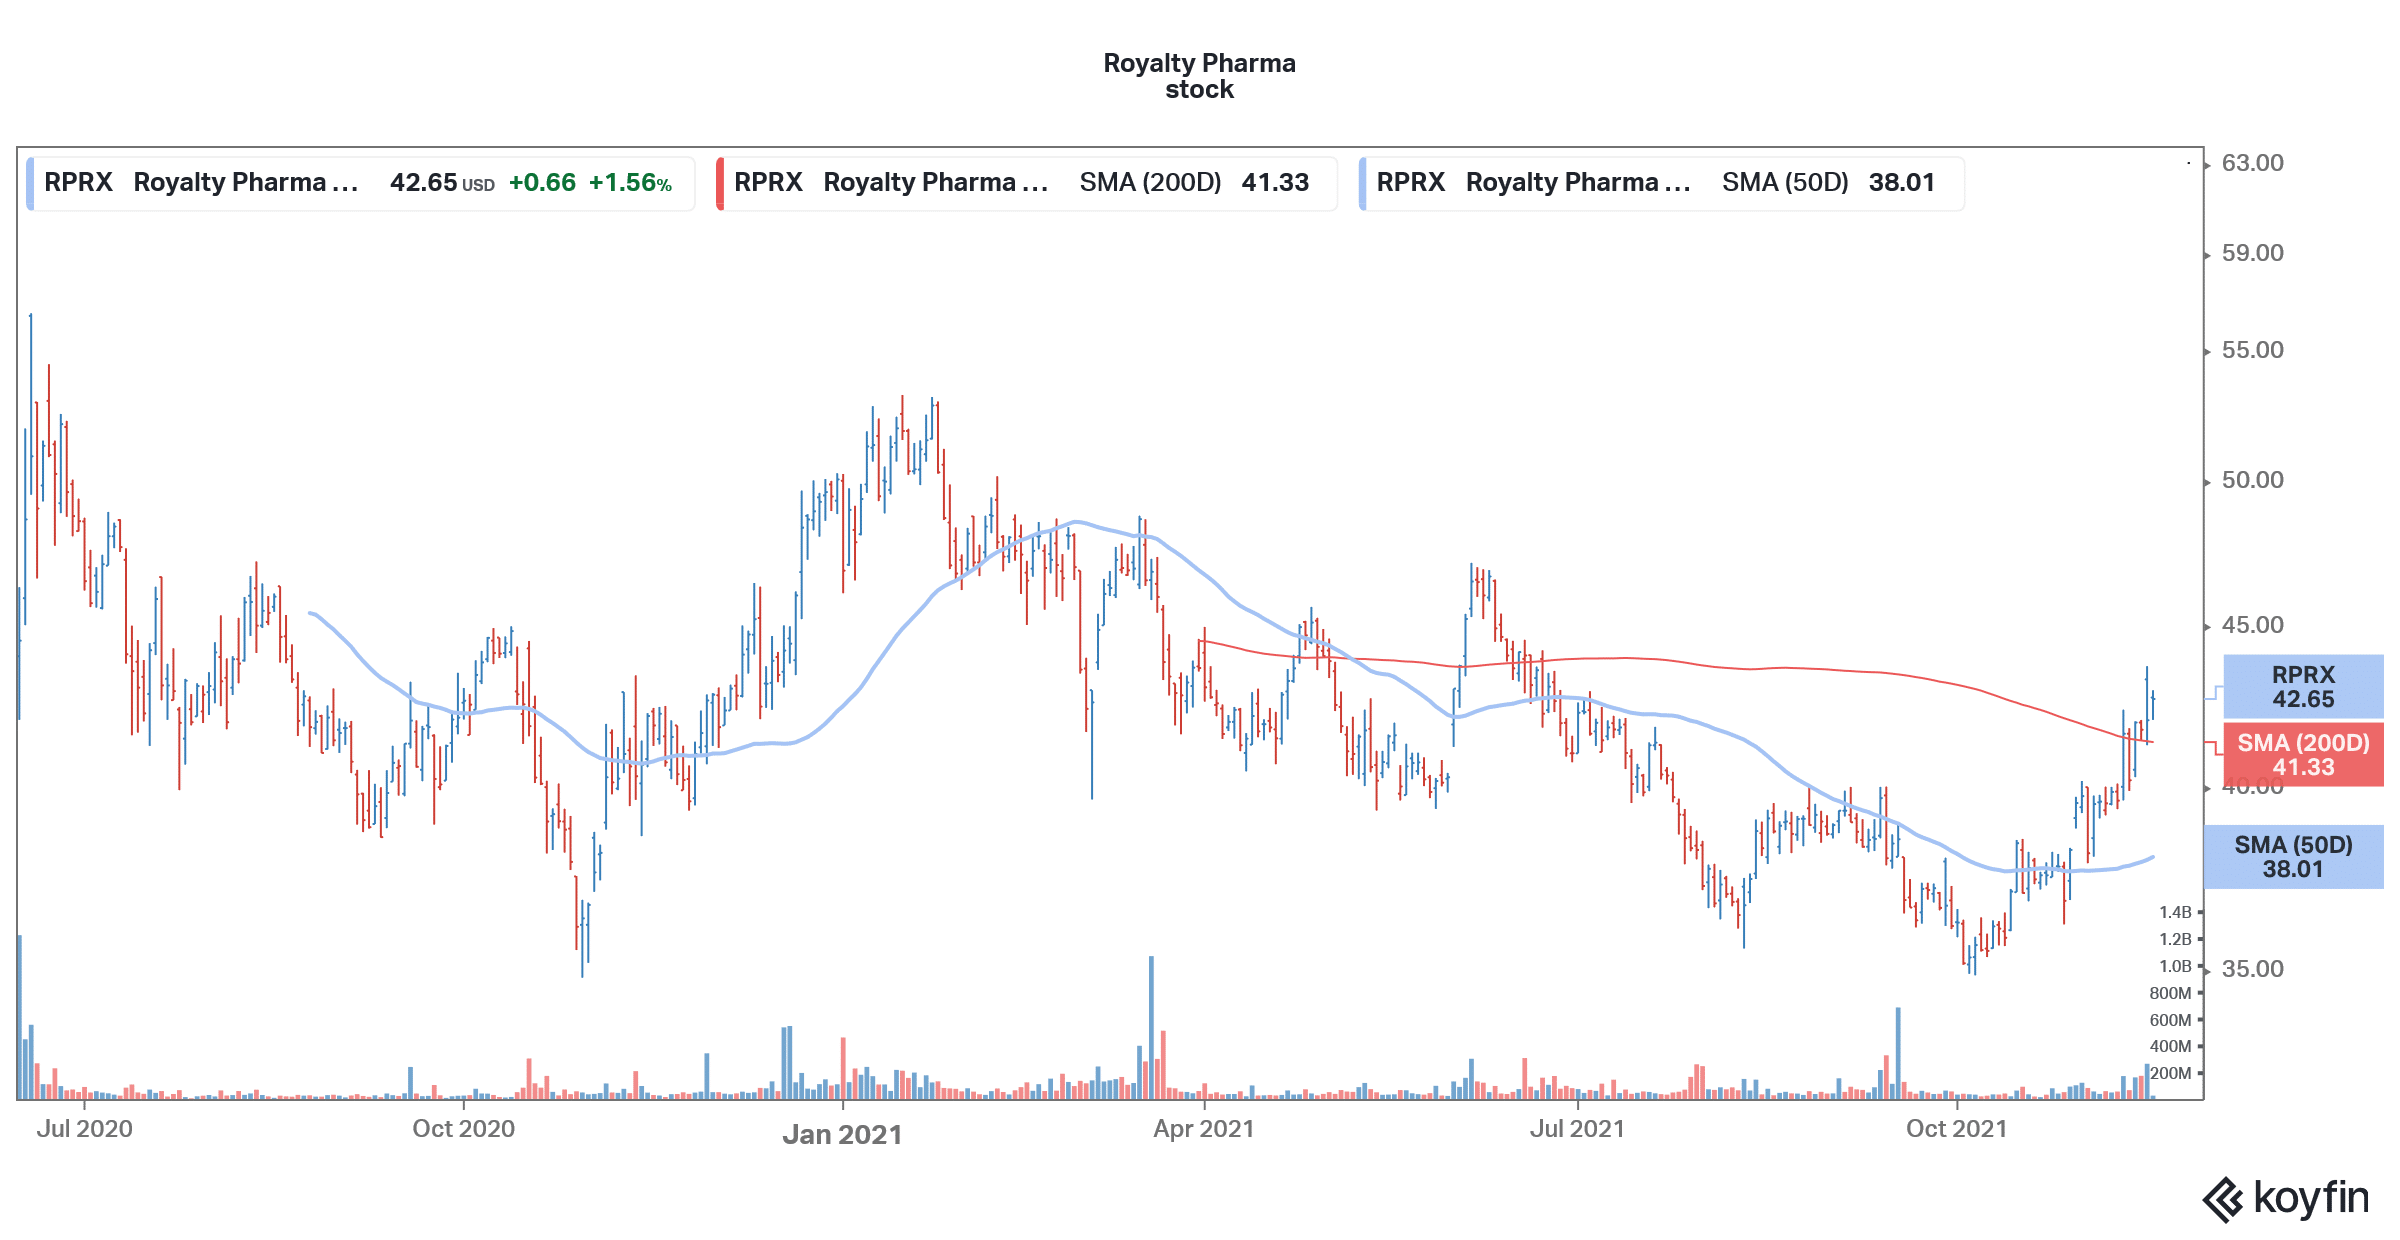Click the koyfin wordmark text

2311,1198
